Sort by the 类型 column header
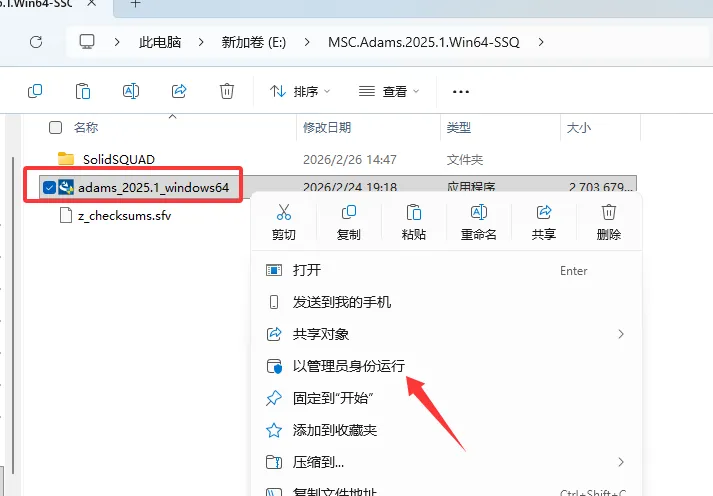Image resolution: width=713 pixels, height=496 pixels. click(458, 127)
